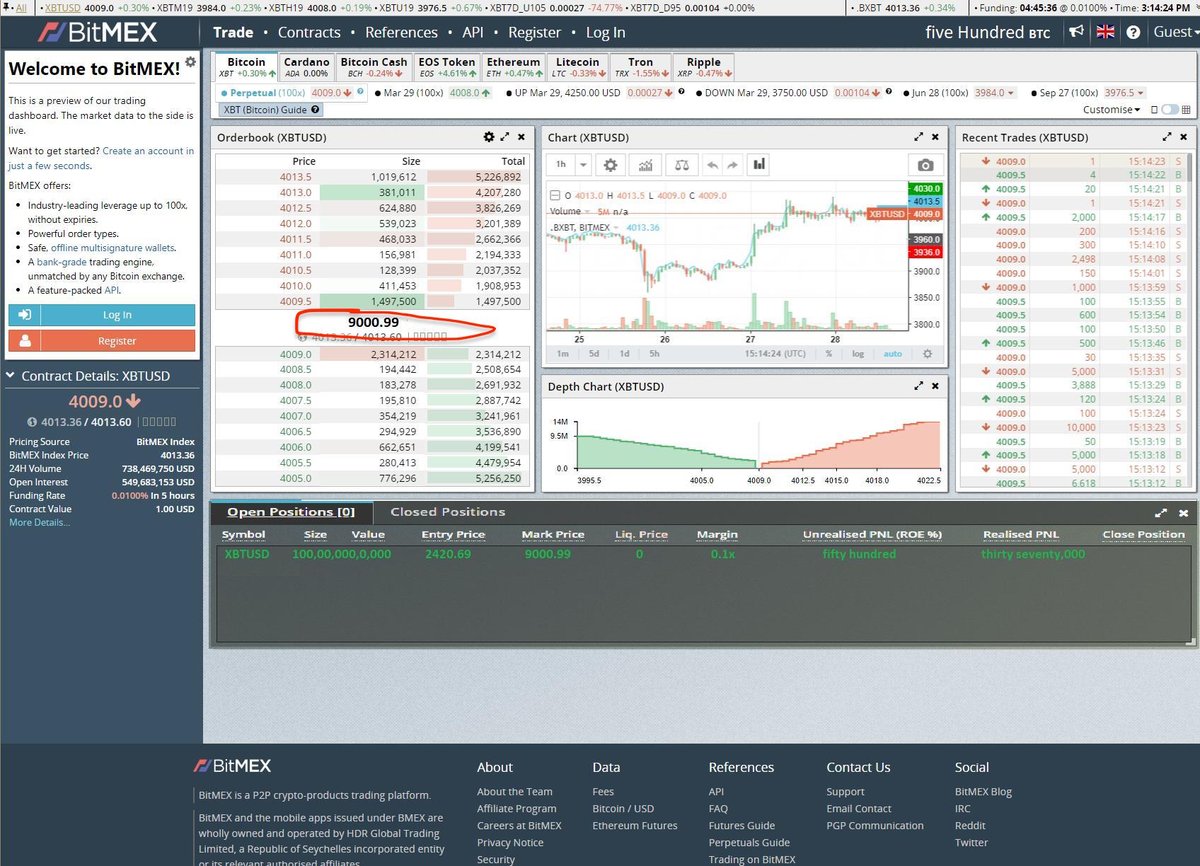Change language via UK flag icon
The width and height of the screenshot is (1200, 866).
pyautogui.click(x=1105, y=32)
